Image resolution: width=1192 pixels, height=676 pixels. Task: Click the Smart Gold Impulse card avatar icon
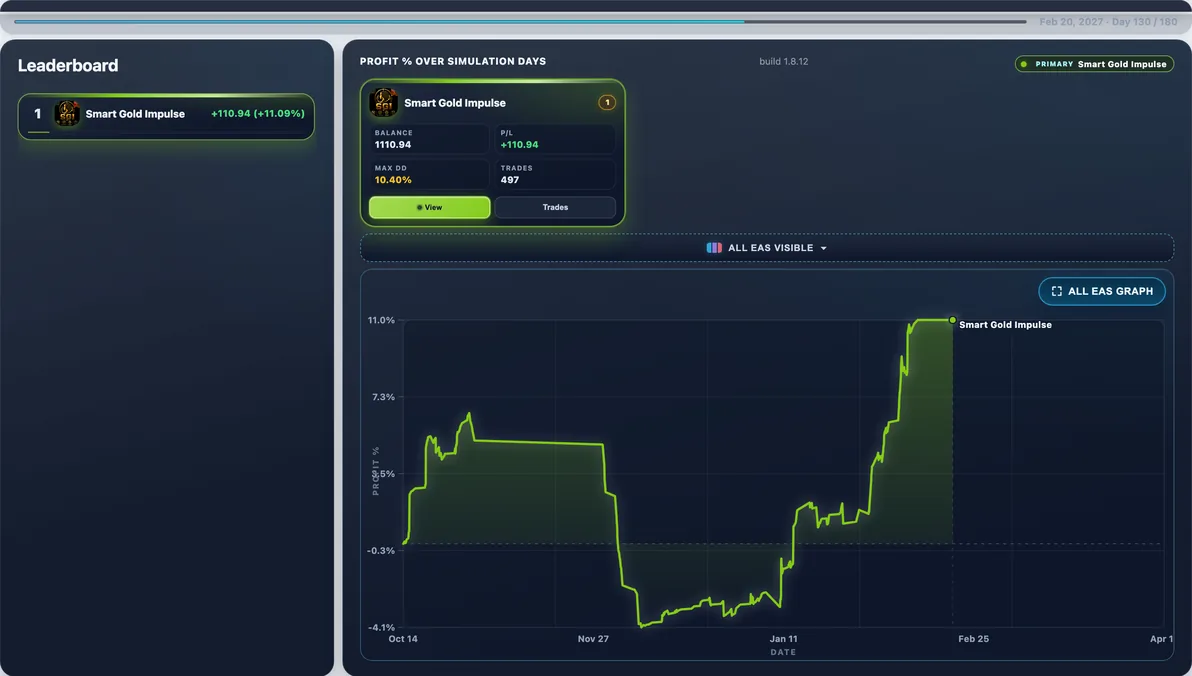(x=383, y=103)
